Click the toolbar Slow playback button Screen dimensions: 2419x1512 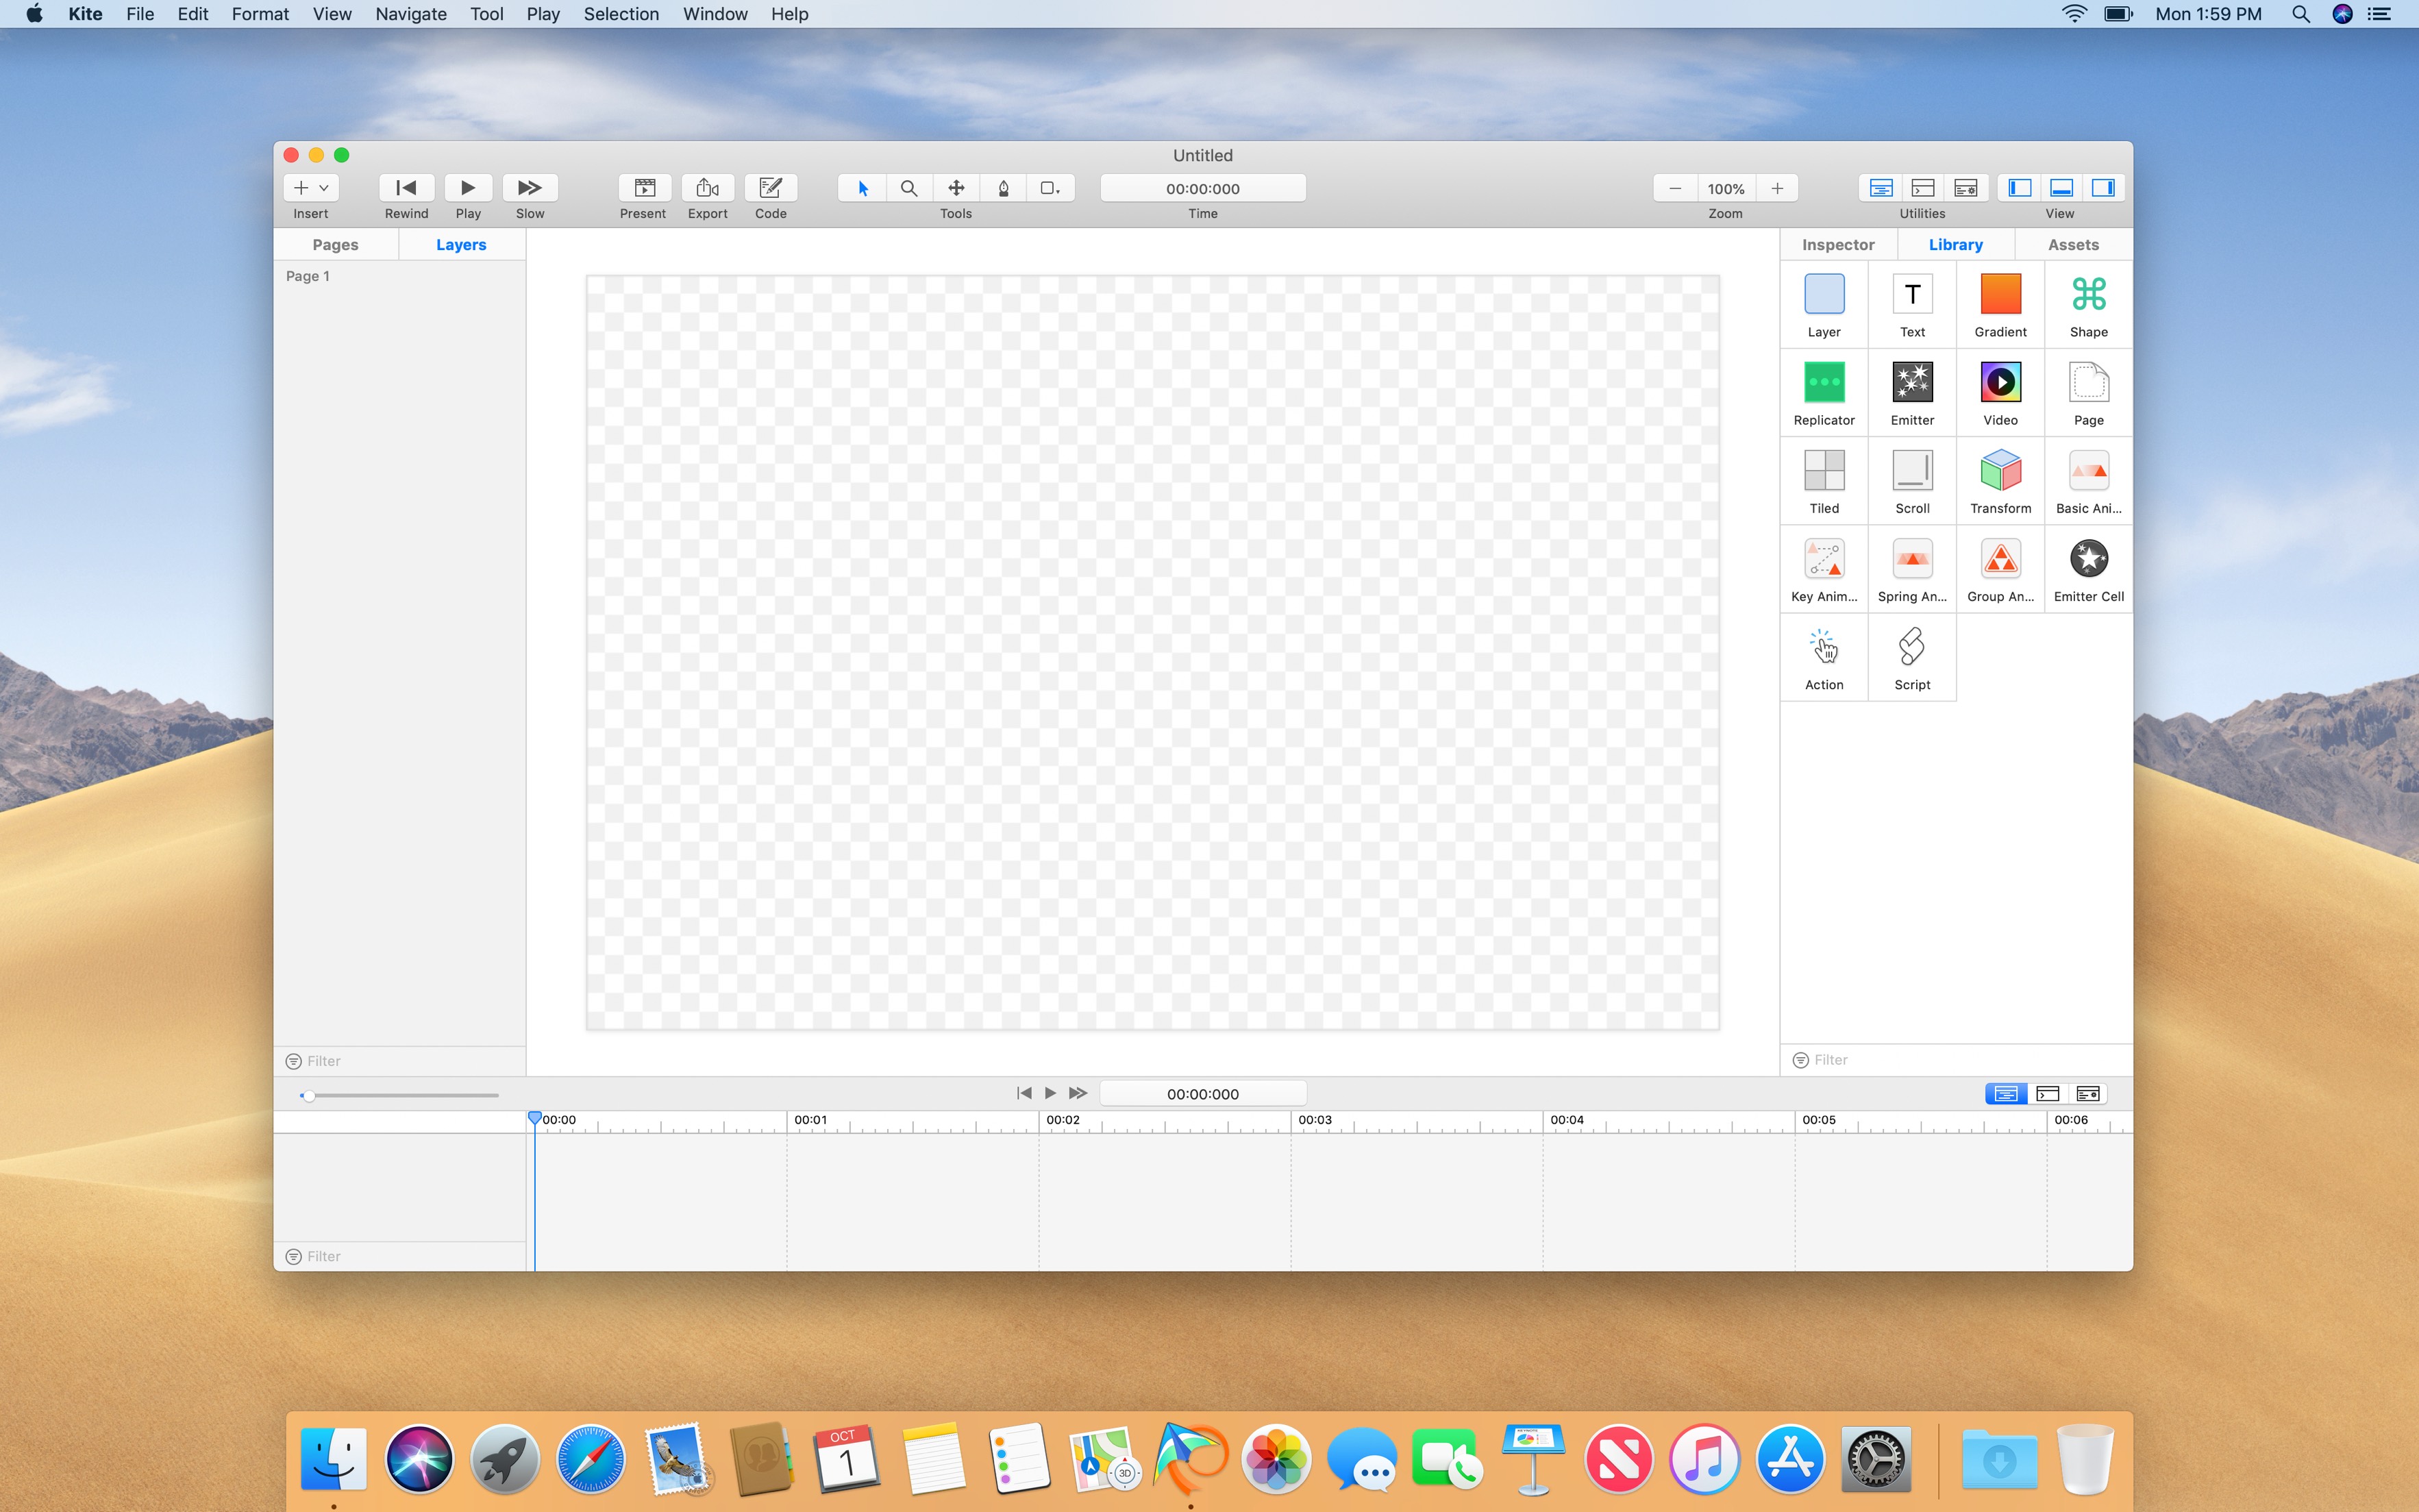tap(530, 188)
